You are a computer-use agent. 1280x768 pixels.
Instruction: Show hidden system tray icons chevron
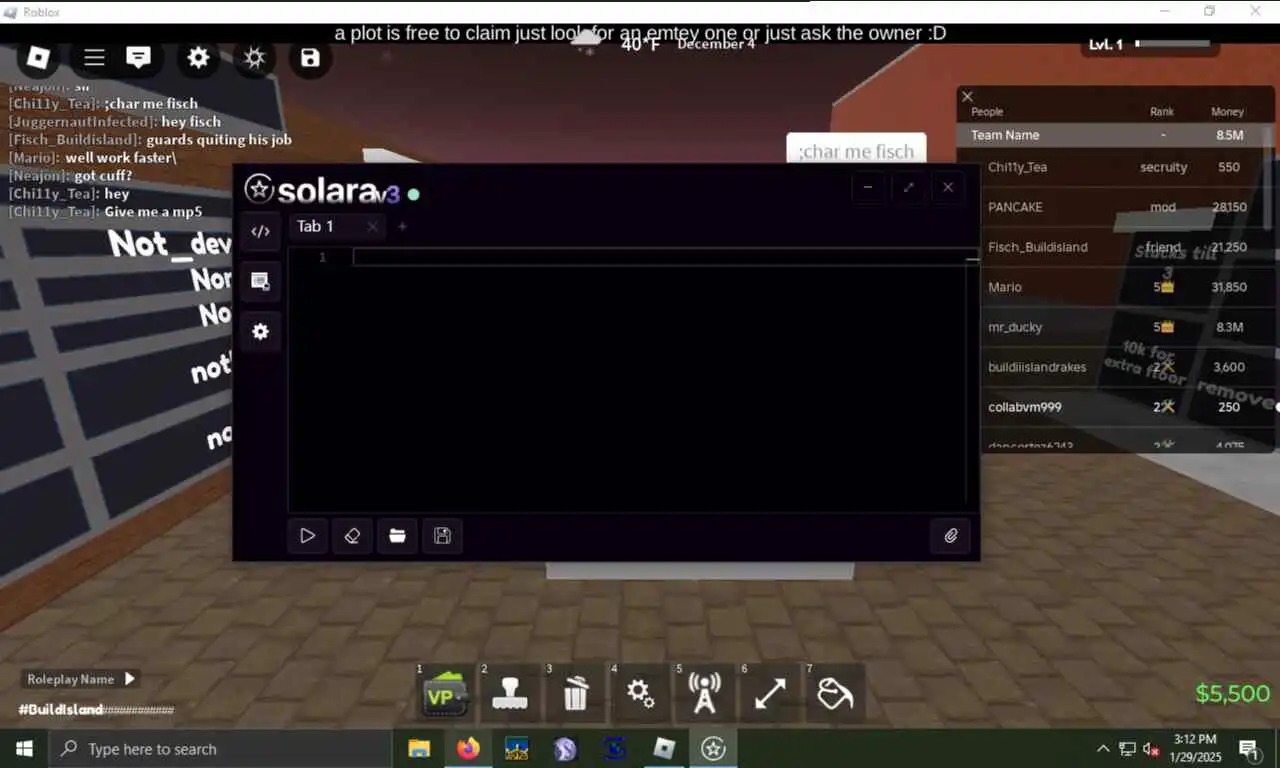point(1103,749)
